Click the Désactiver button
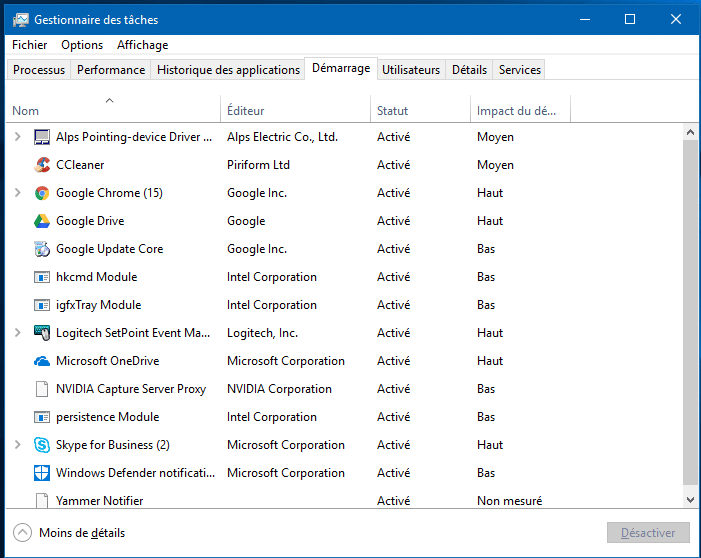 [x=647, y=533]
